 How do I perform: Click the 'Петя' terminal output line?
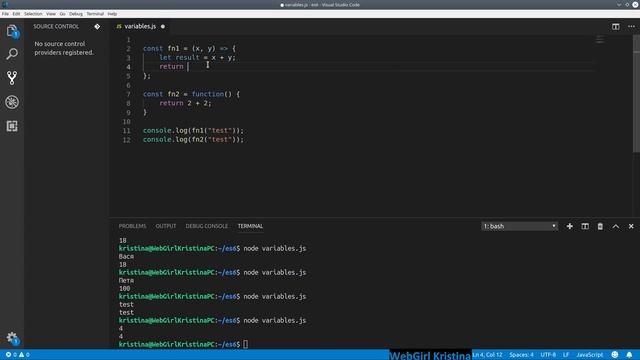[126, 280]
